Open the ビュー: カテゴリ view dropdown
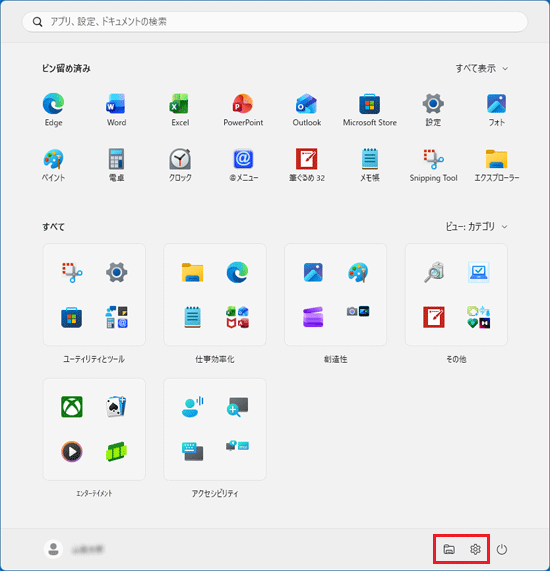 click(x=476, y=227)
